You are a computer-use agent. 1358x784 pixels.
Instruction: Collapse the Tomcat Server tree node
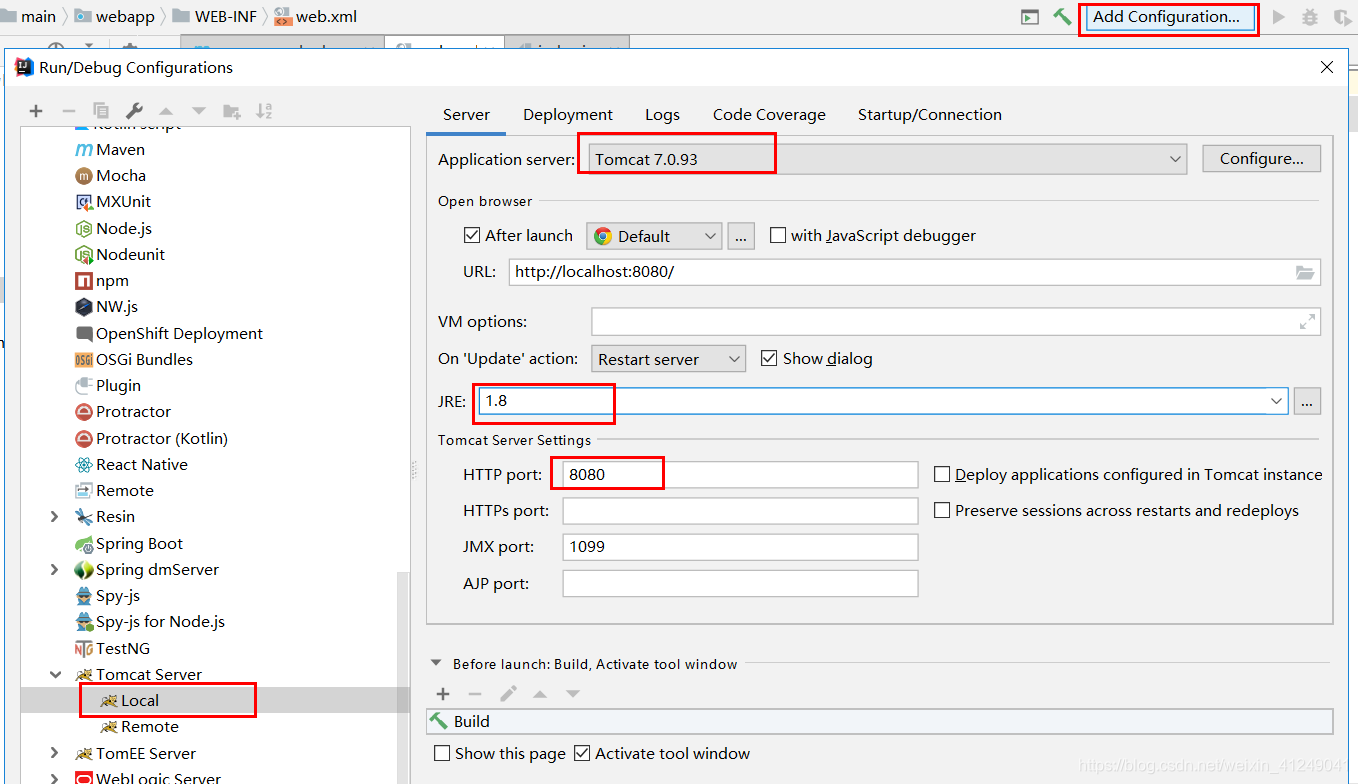pos(55,675)
